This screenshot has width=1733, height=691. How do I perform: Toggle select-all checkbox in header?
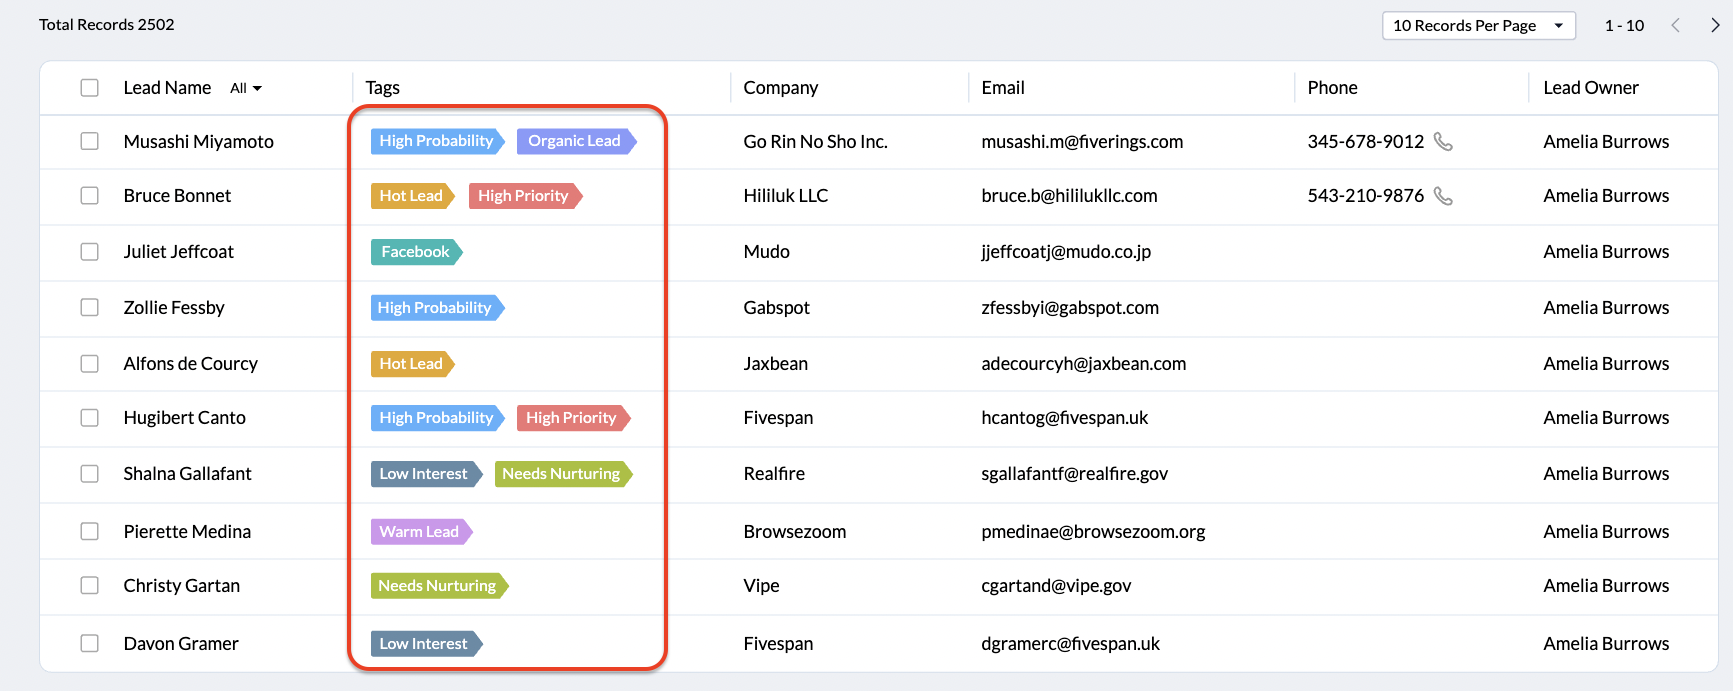tap(90, 88)
